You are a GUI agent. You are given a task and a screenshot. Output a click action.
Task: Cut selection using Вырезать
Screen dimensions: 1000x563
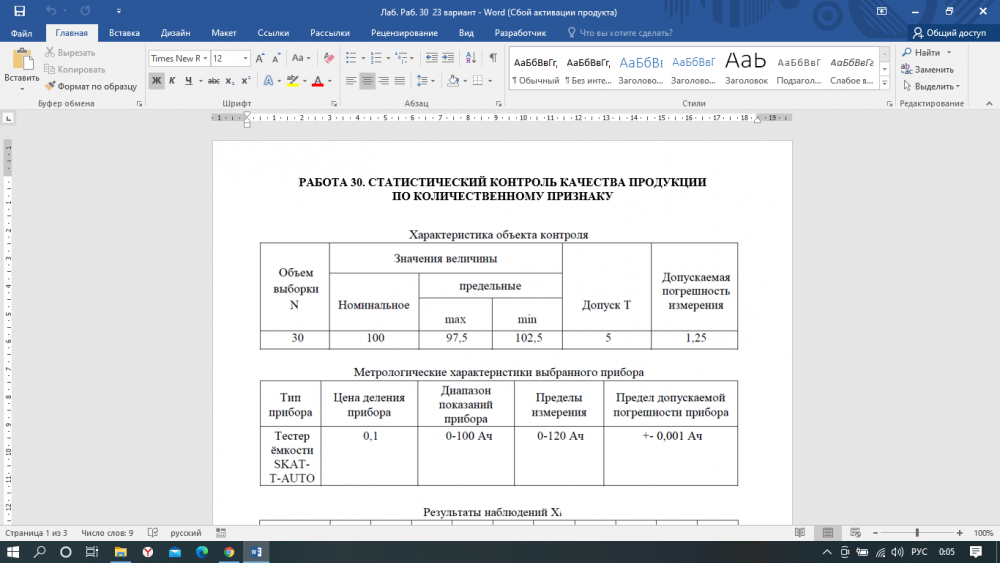(70, 52)
